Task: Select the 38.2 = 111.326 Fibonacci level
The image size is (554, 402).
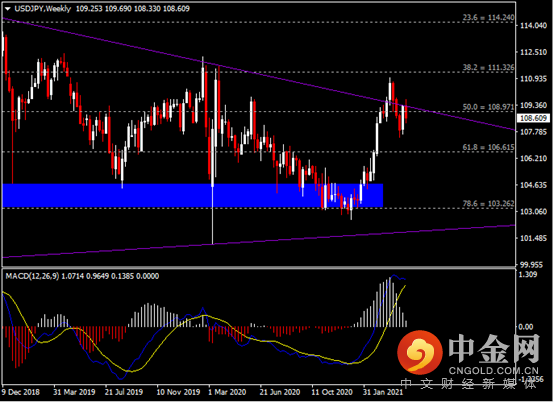Action: coord(488,67)
